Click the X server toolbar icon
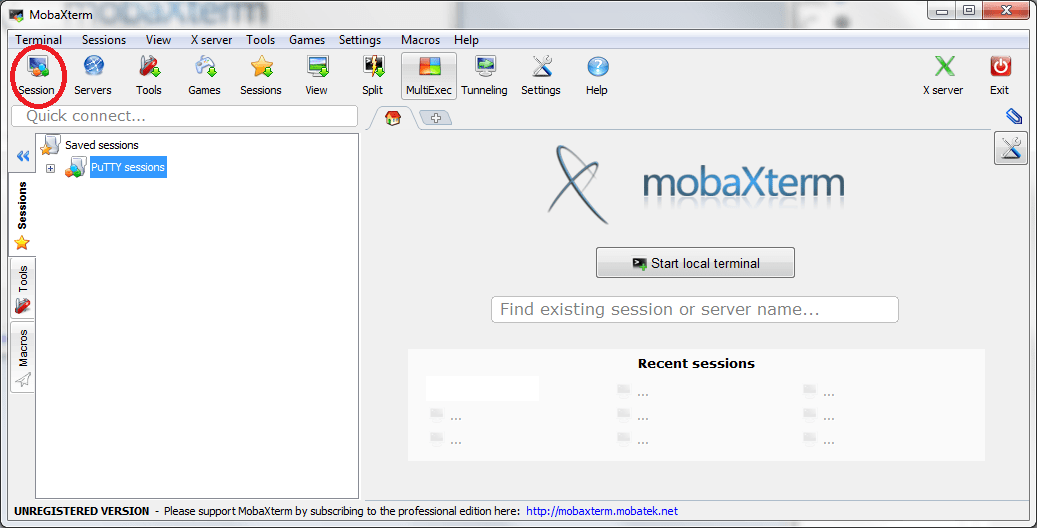1037x528 pixels. 943,76
